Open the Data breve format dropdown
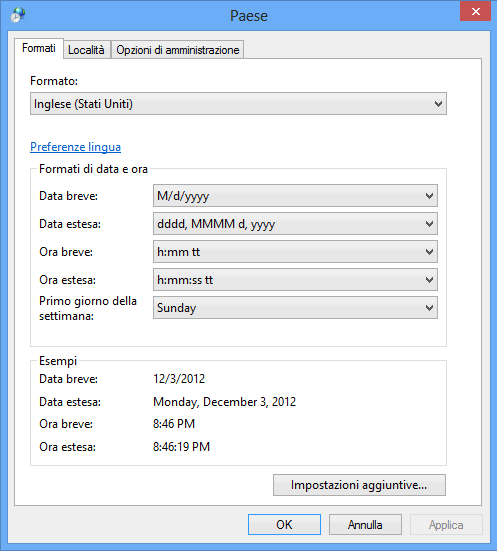The height and width of the screenshot is (551, 497). pyautogui.click(x=295, y=195)
